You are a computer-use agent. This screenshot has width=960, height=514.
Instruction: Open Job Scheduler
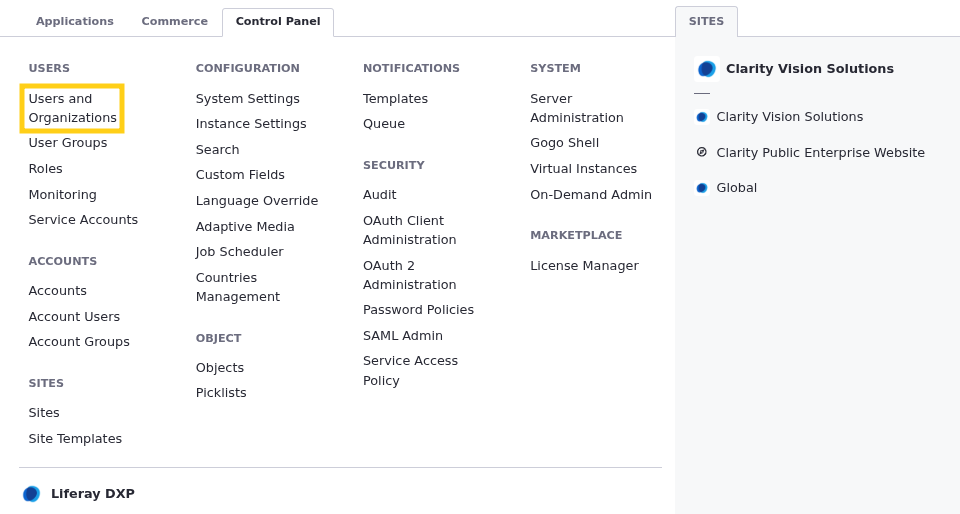(x=239, y=252)
